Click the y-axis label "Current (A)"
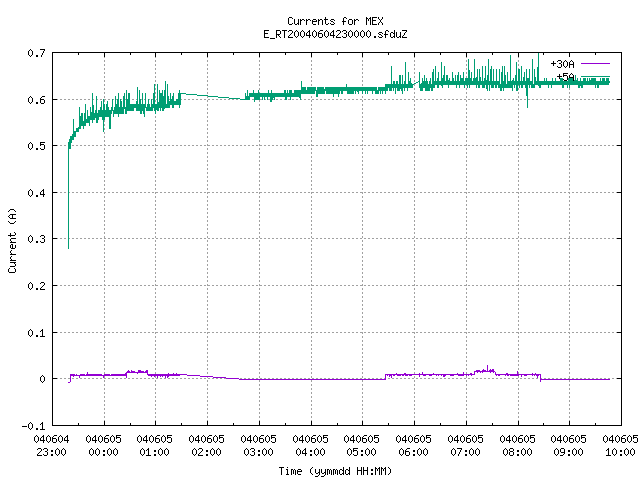The height and width of the screenshot is (480, 640). click(x=12, y=240)
